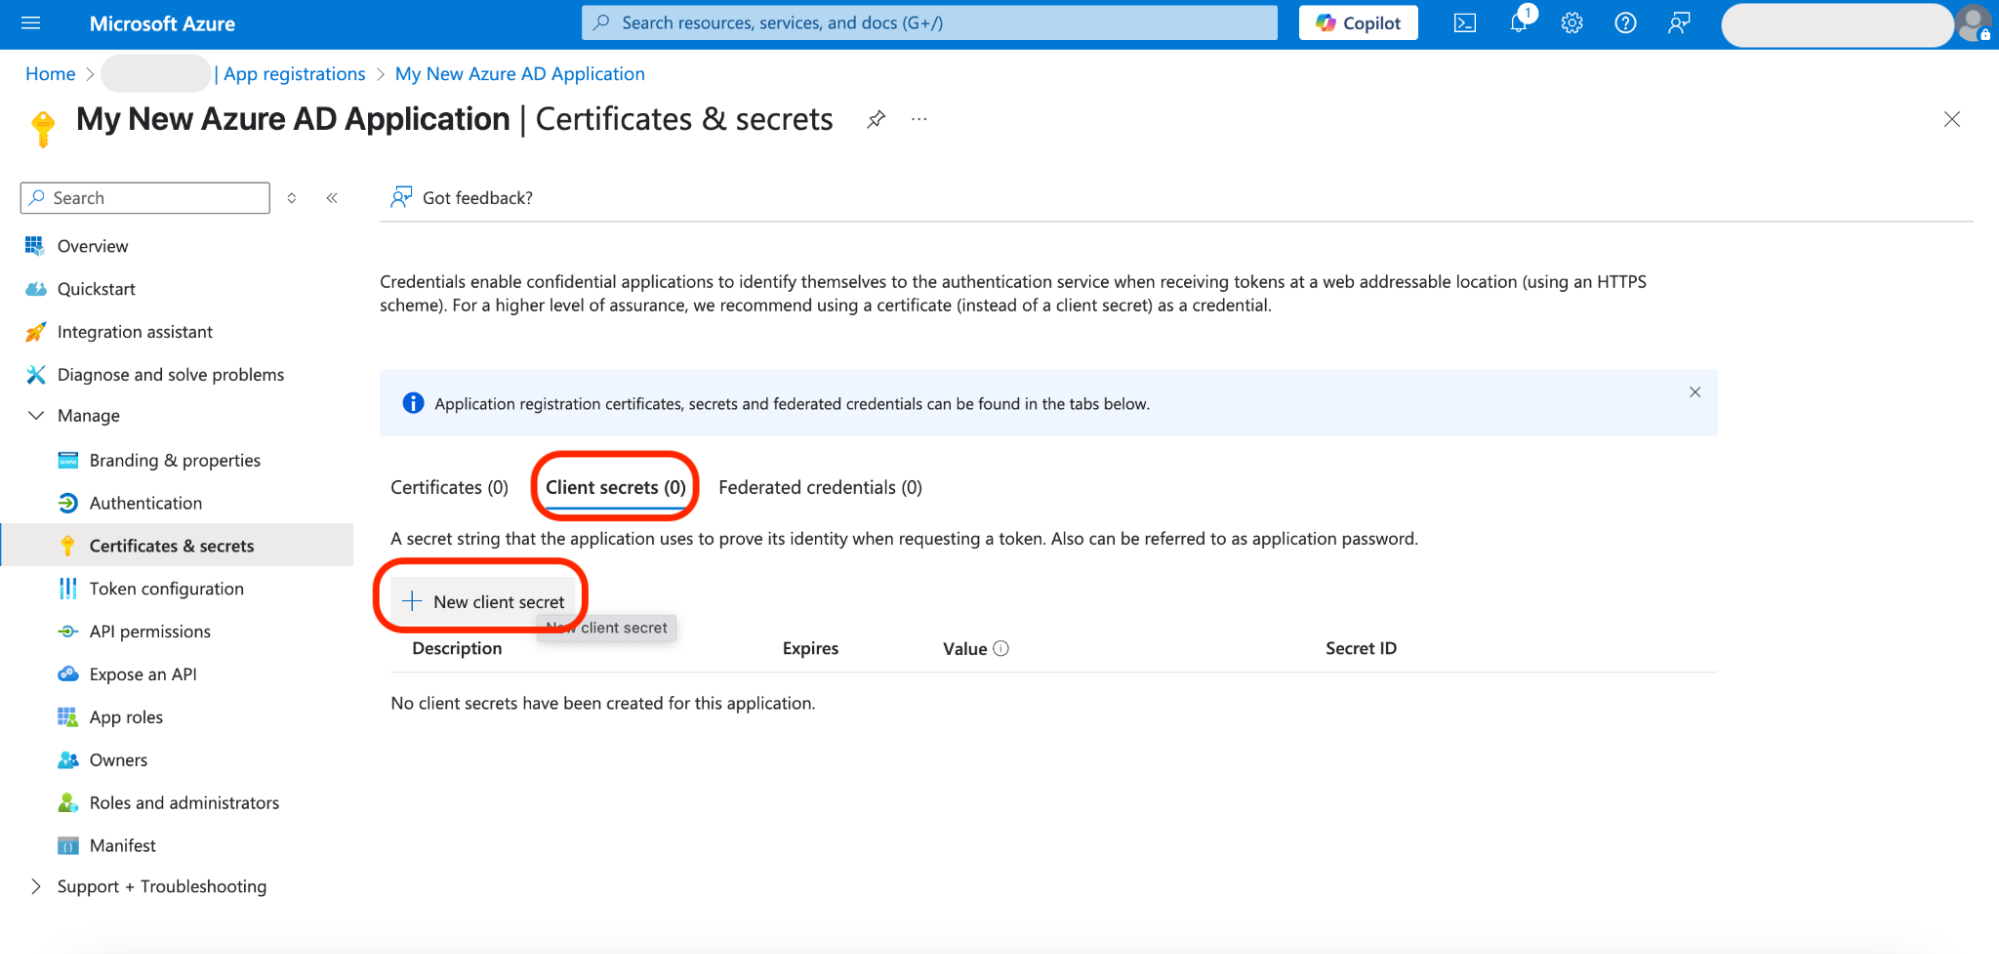This screenshot has width=1999, height=954.
Task: Go to App registrations breadcrumb
Action: pos(294,74)
